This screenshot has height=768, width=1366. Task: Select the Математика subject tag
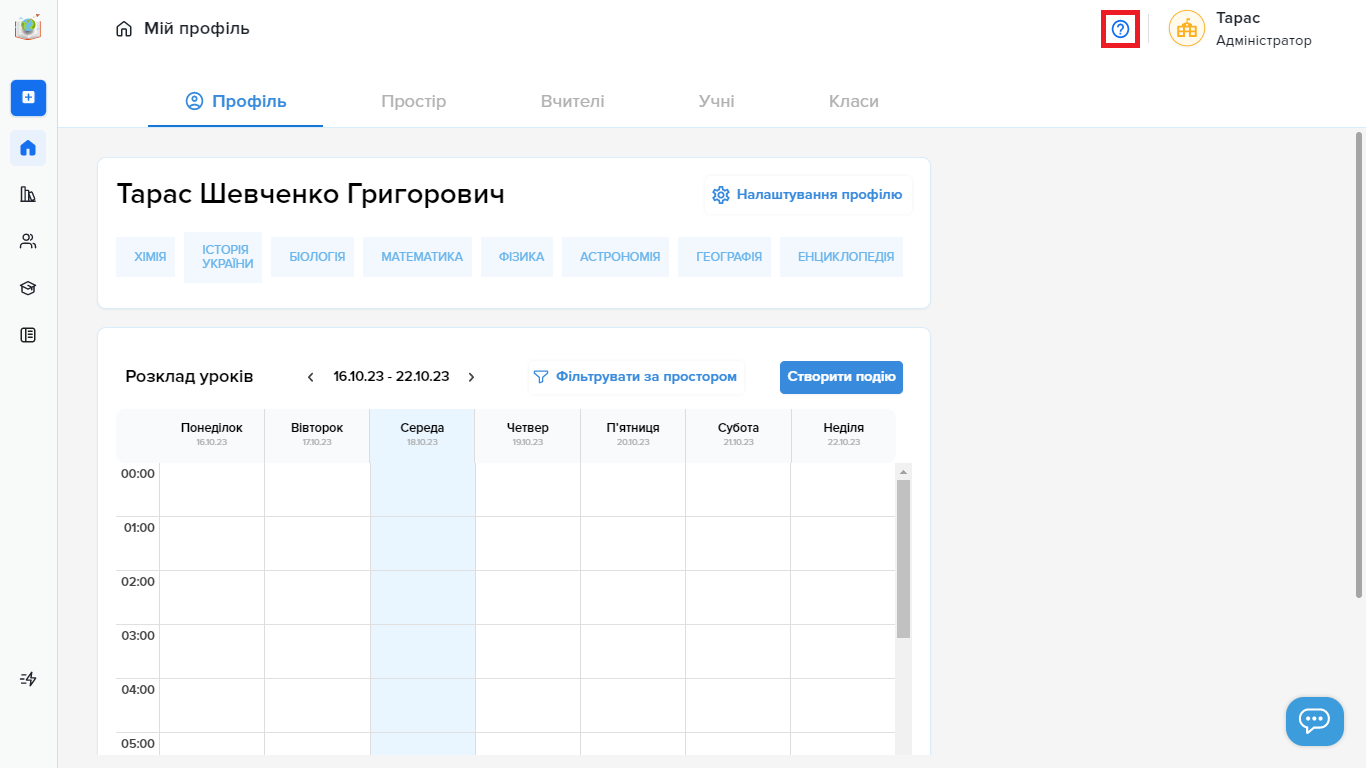pyautogui.click(x=421, y=257)
